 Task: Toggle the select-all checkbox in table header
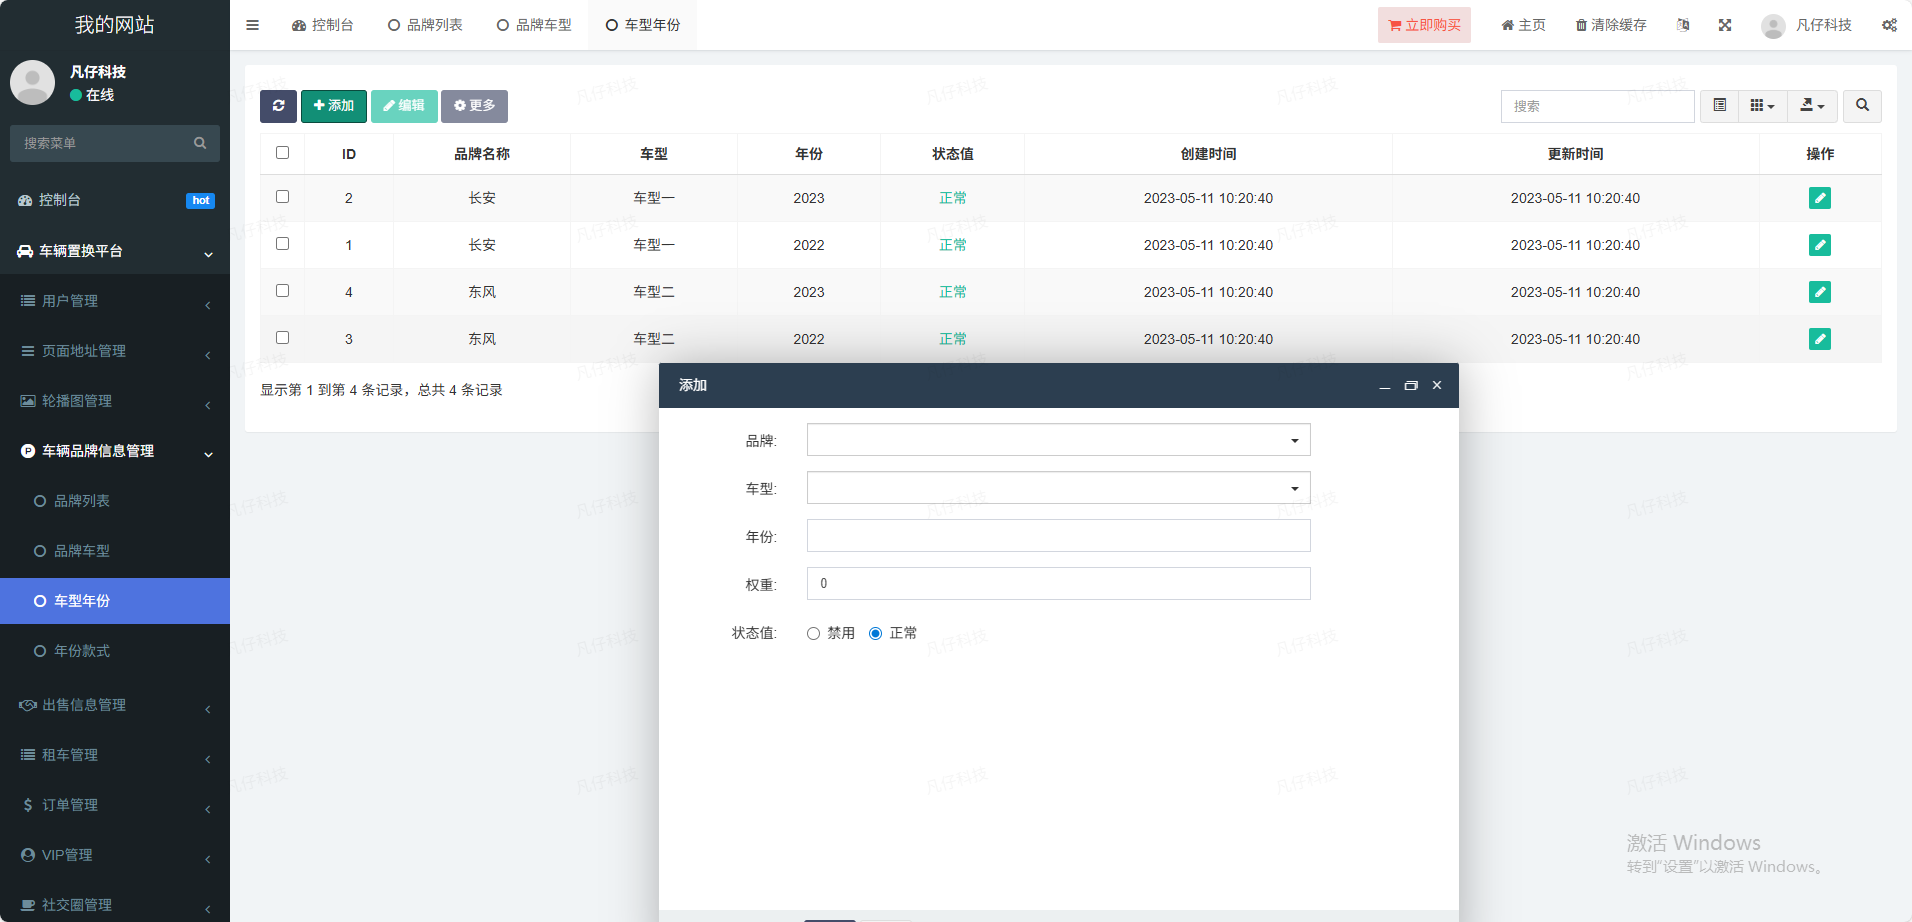tap(282, 153)
